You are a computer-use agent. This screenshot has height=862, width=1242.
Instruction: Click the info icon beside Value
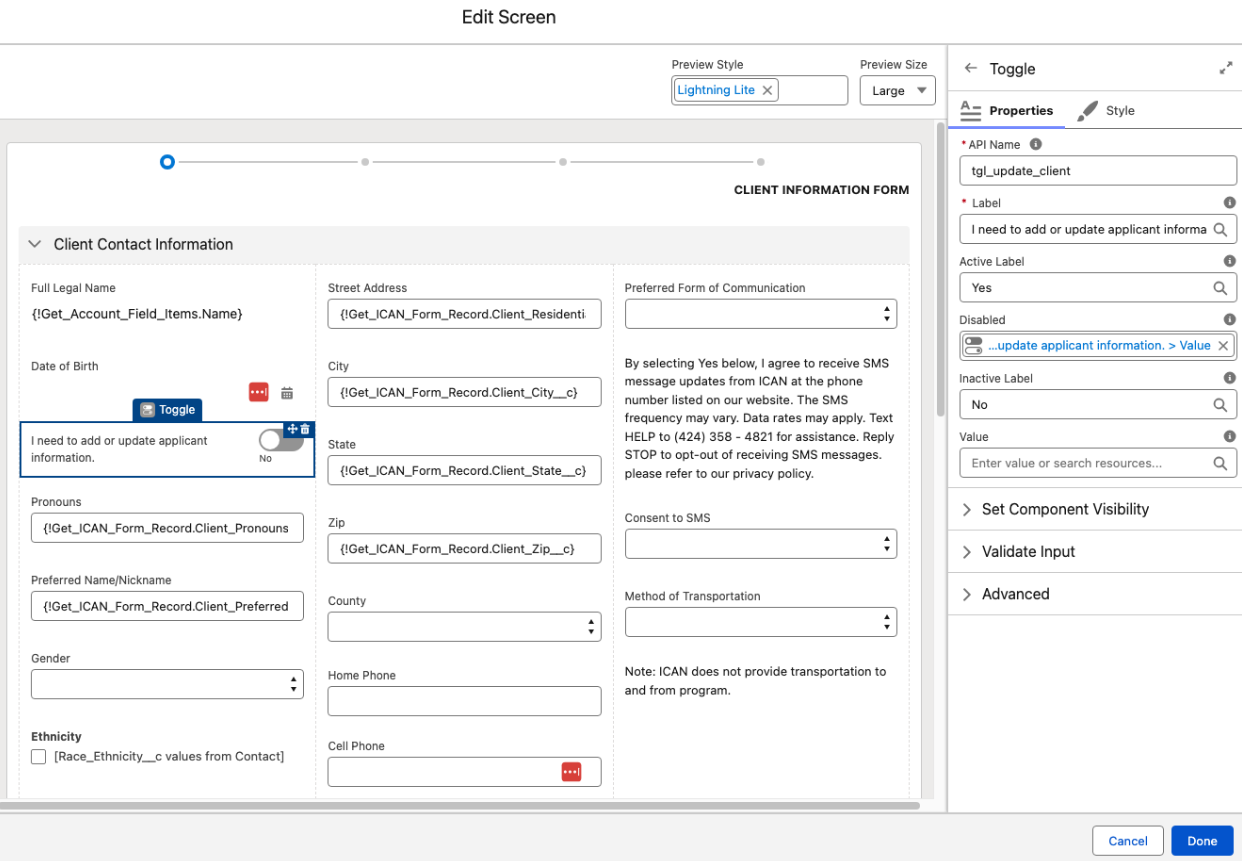point(1229,437)
